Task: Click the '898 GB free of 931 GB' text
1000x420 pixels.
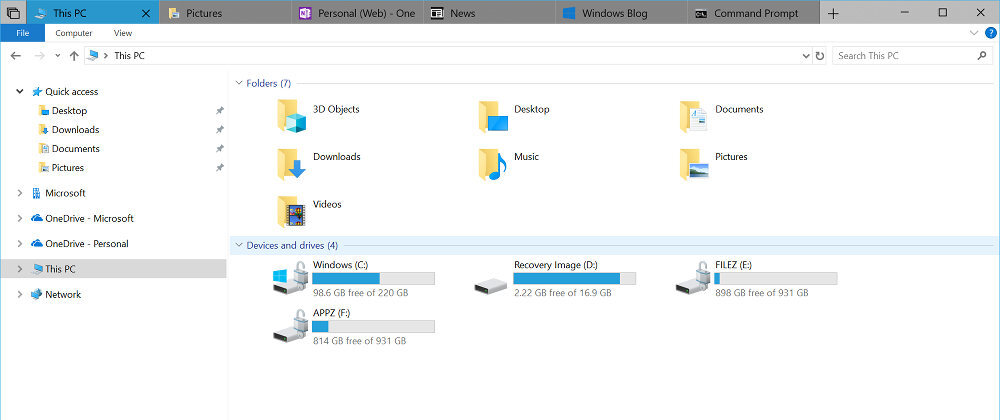Action: click(761, 293)
